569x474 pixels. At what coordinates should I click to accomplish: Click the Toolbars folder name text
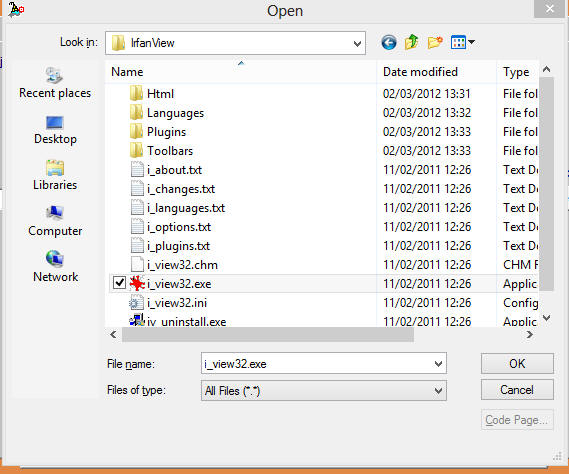[170, 151]
